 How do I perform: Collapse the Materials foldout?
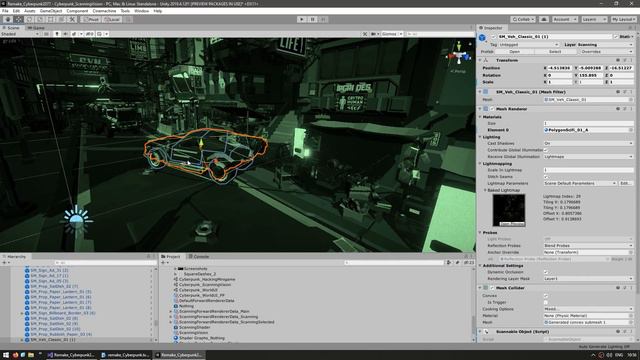[x=480, y=117]
